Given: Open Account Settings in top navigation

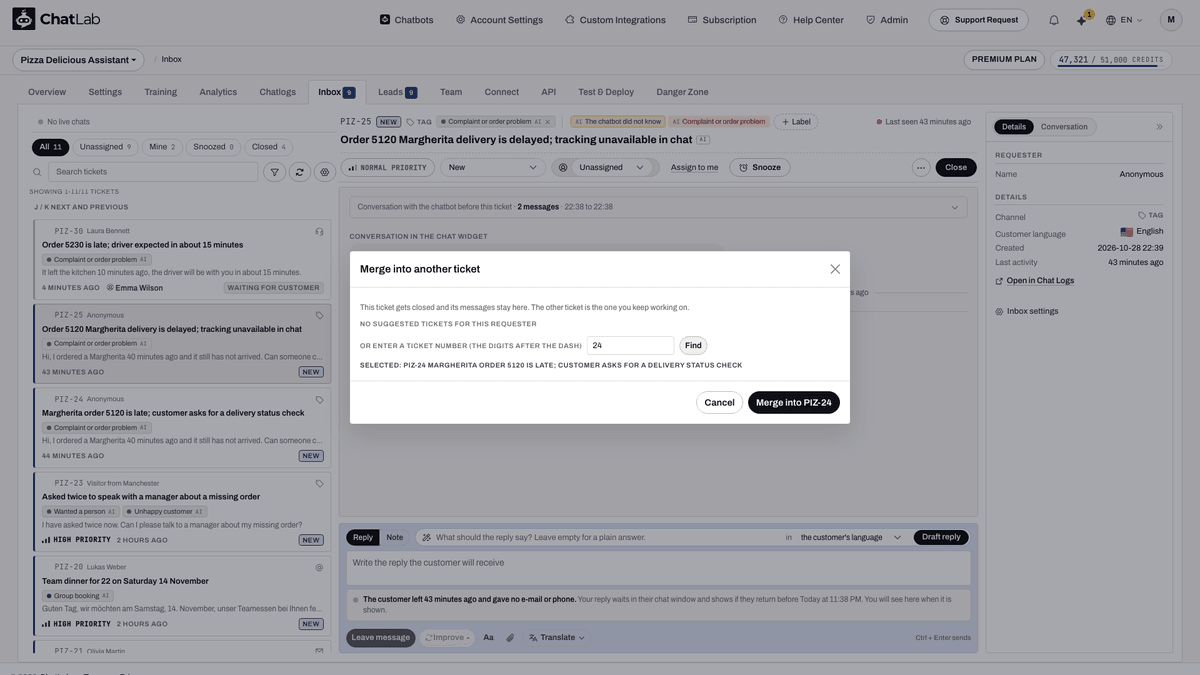Looking at the screenshot, I should click(499, 20).
